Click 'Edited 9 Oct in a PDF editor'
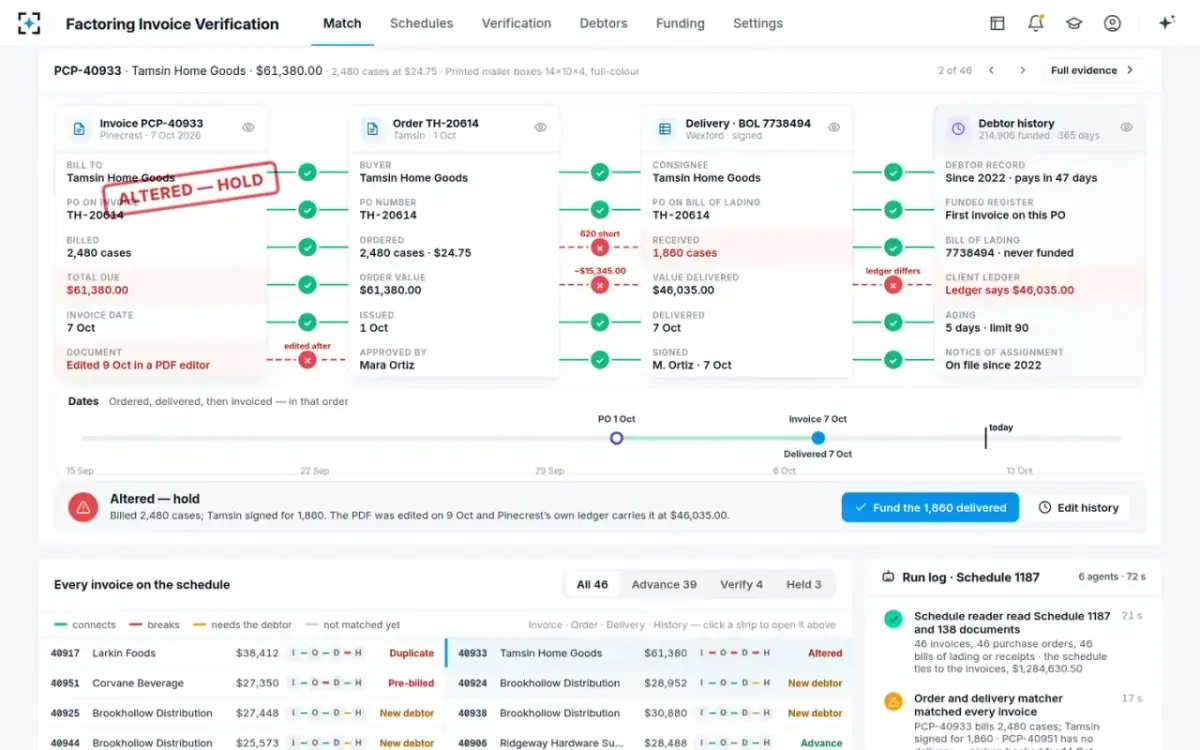The width and height of the screenshot is (1200, 750). [x=138, y=365]
